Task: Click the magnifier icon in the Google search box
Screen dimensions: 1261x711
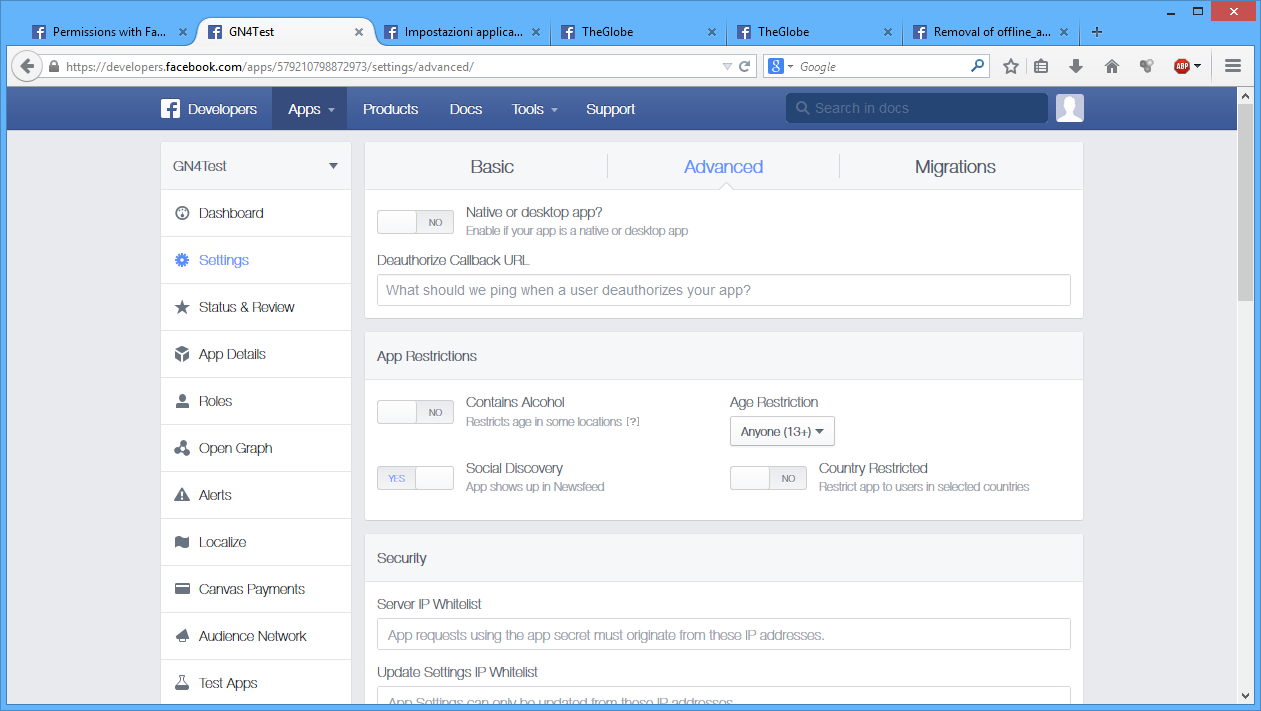Action: [978, 66]
